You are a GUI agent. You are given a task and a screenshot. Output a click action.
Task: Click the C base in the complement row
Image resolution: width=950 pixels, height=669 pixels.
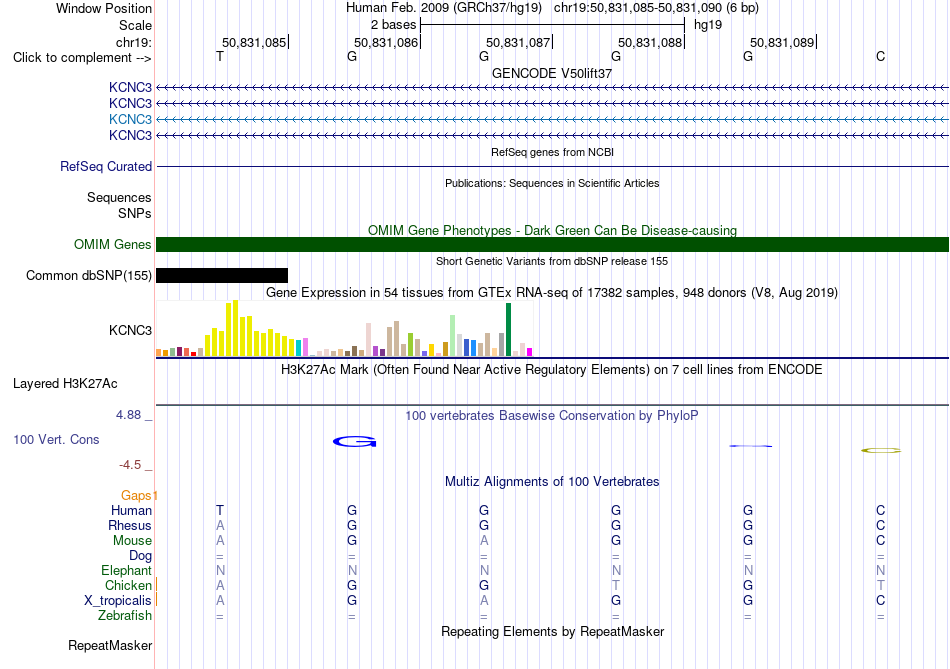[880, 56]
